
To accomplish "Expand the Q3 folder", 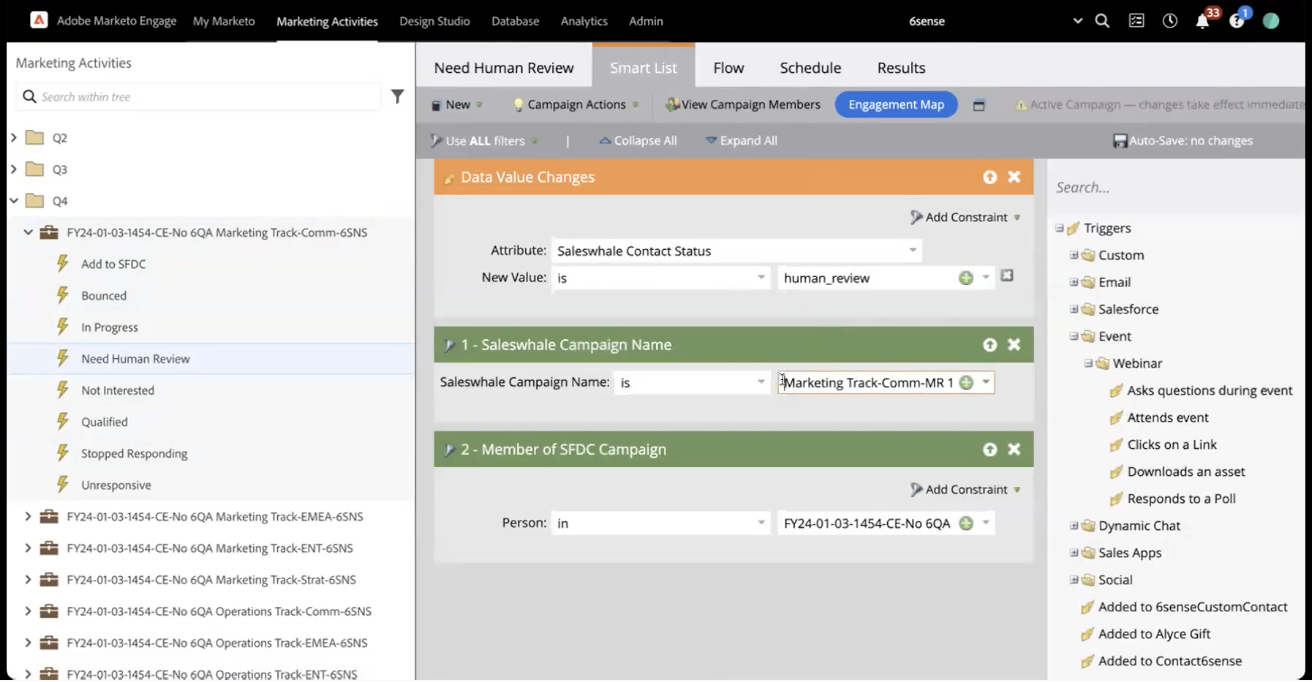I will coord(14,169).
